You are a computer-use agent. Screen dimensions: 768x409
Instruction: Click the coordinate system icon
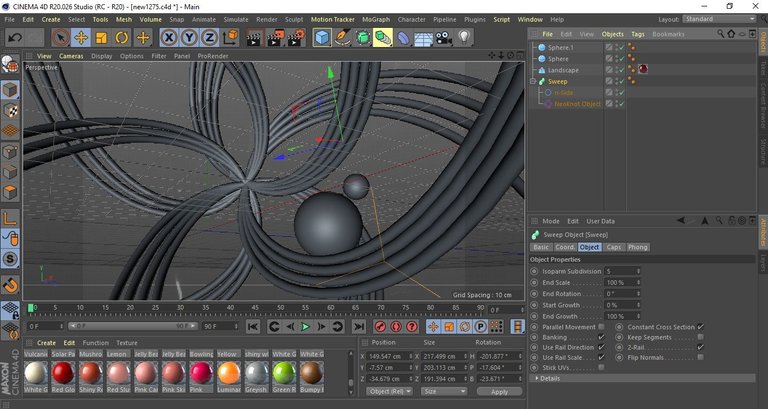tap(230, 38)
